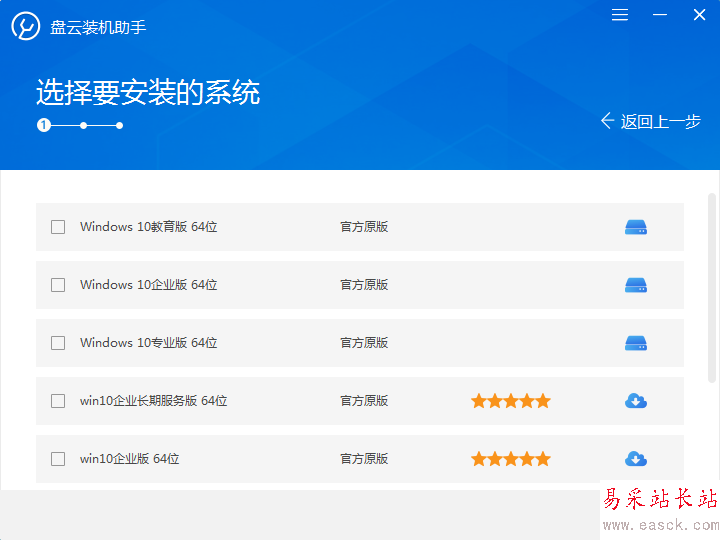Image resolution: width=720 pixels, height=540 pixels.
Task: Click the local disk icon for Windows 10企业版
Action: pos(636,285)
